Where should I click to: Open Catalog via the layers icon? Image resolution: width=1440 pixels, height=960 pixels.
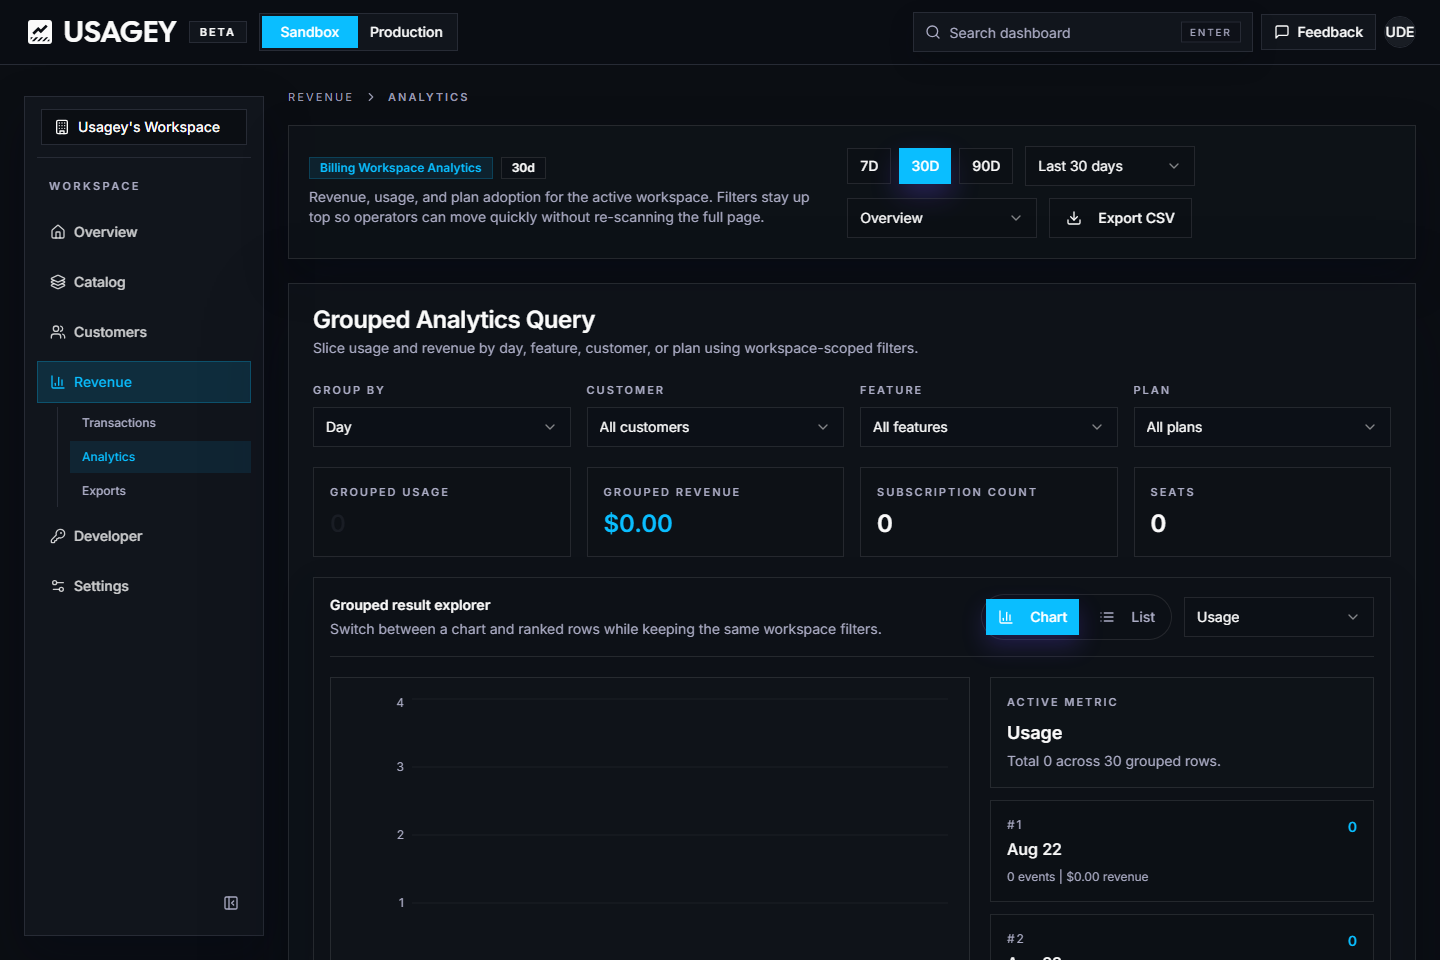58,282
